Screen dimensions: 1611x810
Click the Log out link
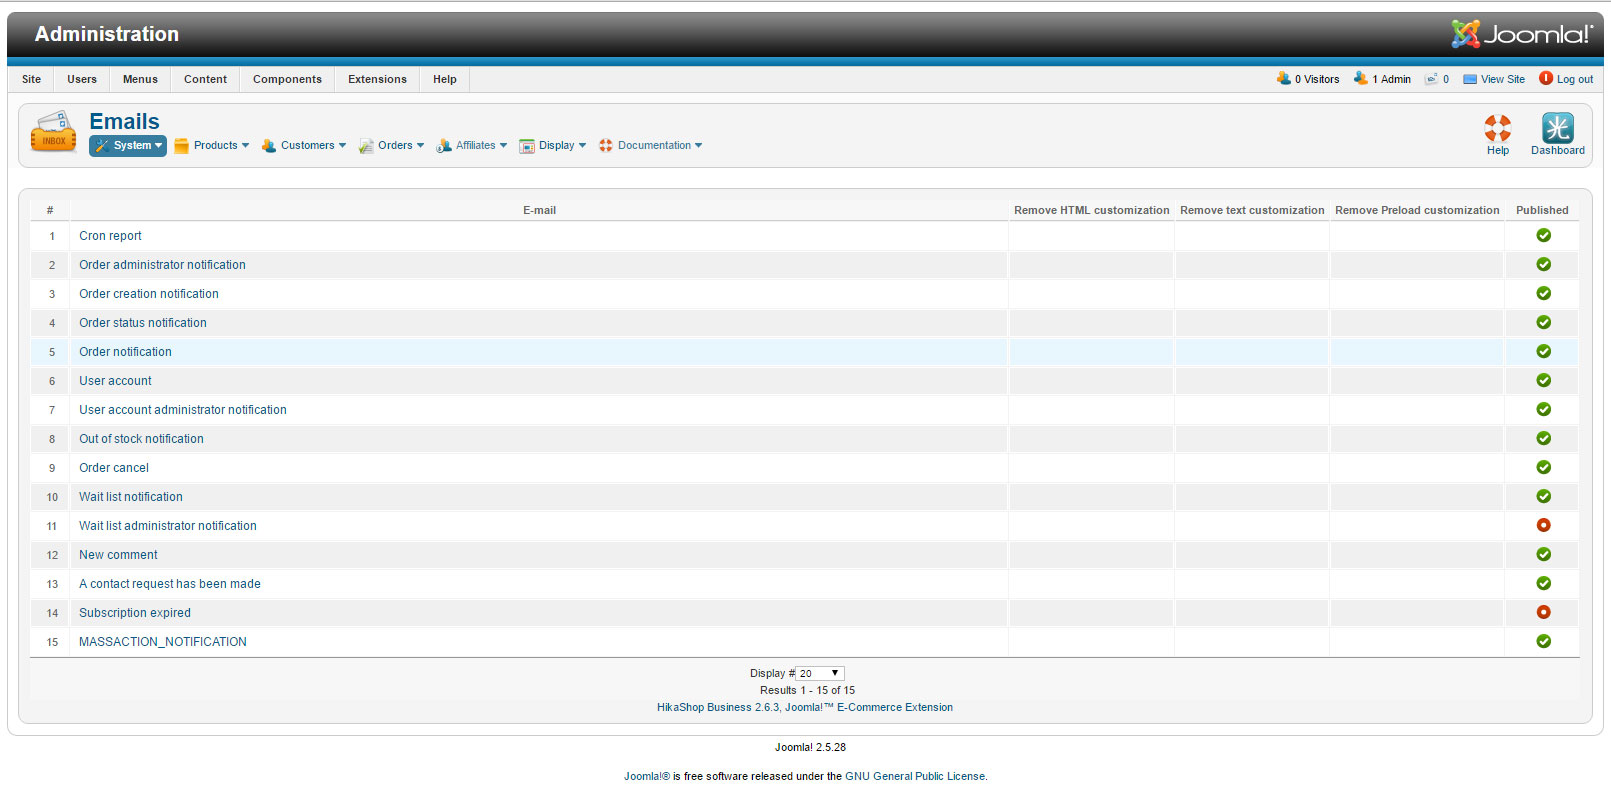pos(1575,79)
